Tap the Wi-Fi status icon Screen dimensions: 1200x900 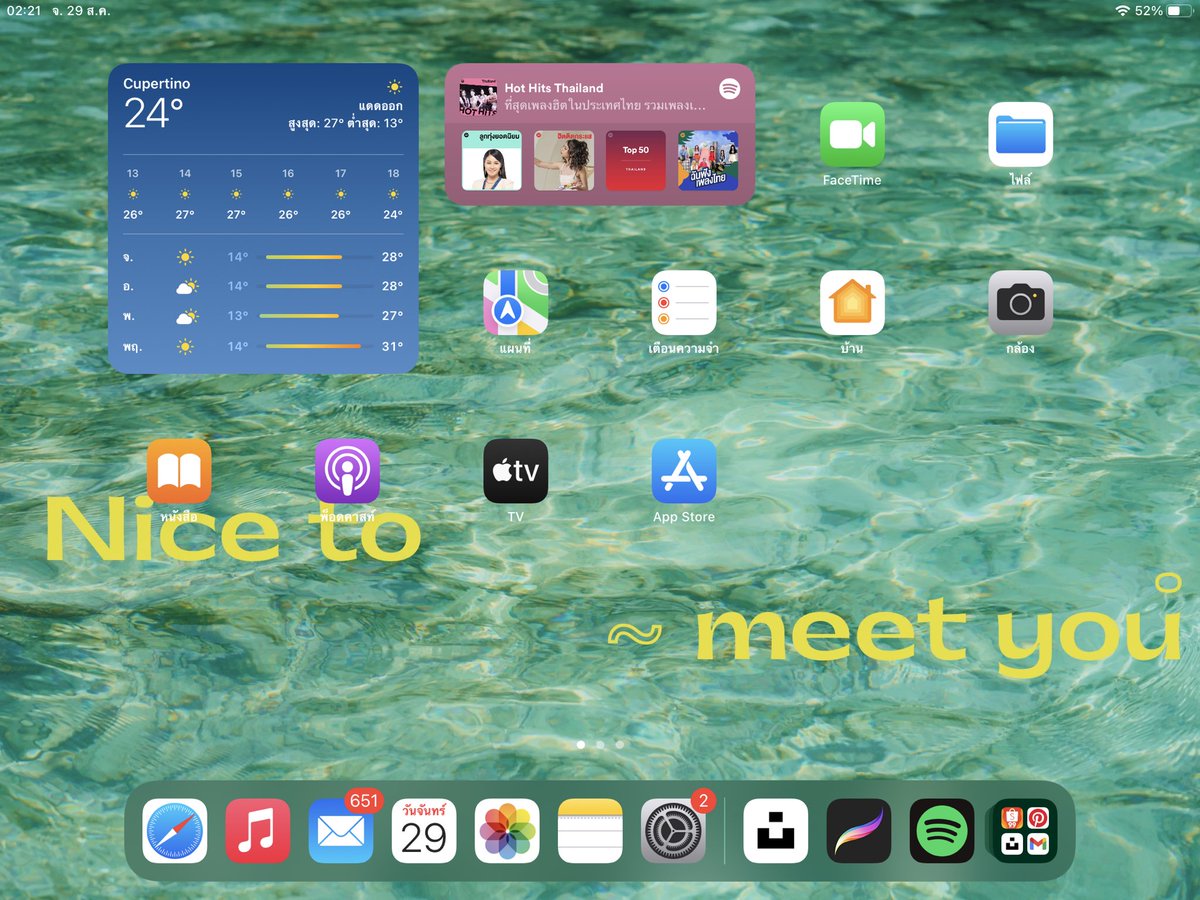[1122, 10]
